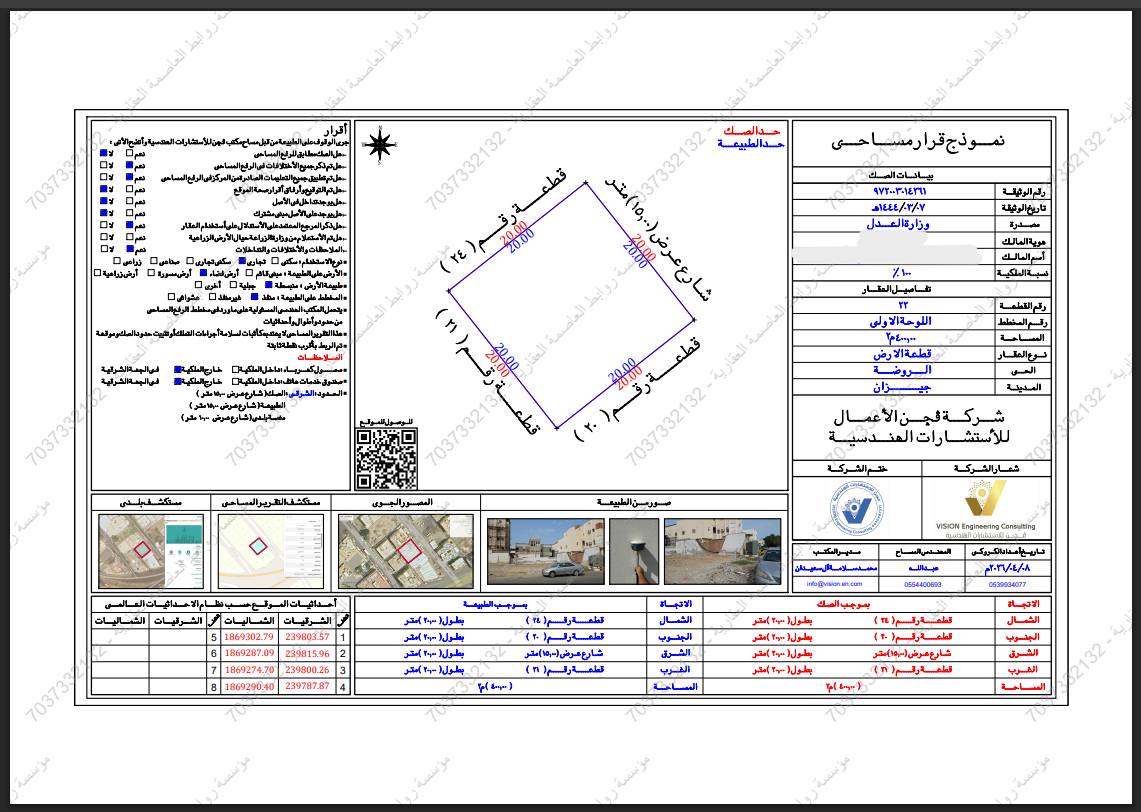Check the عشوائي plan type checkbox

point(172,297)
